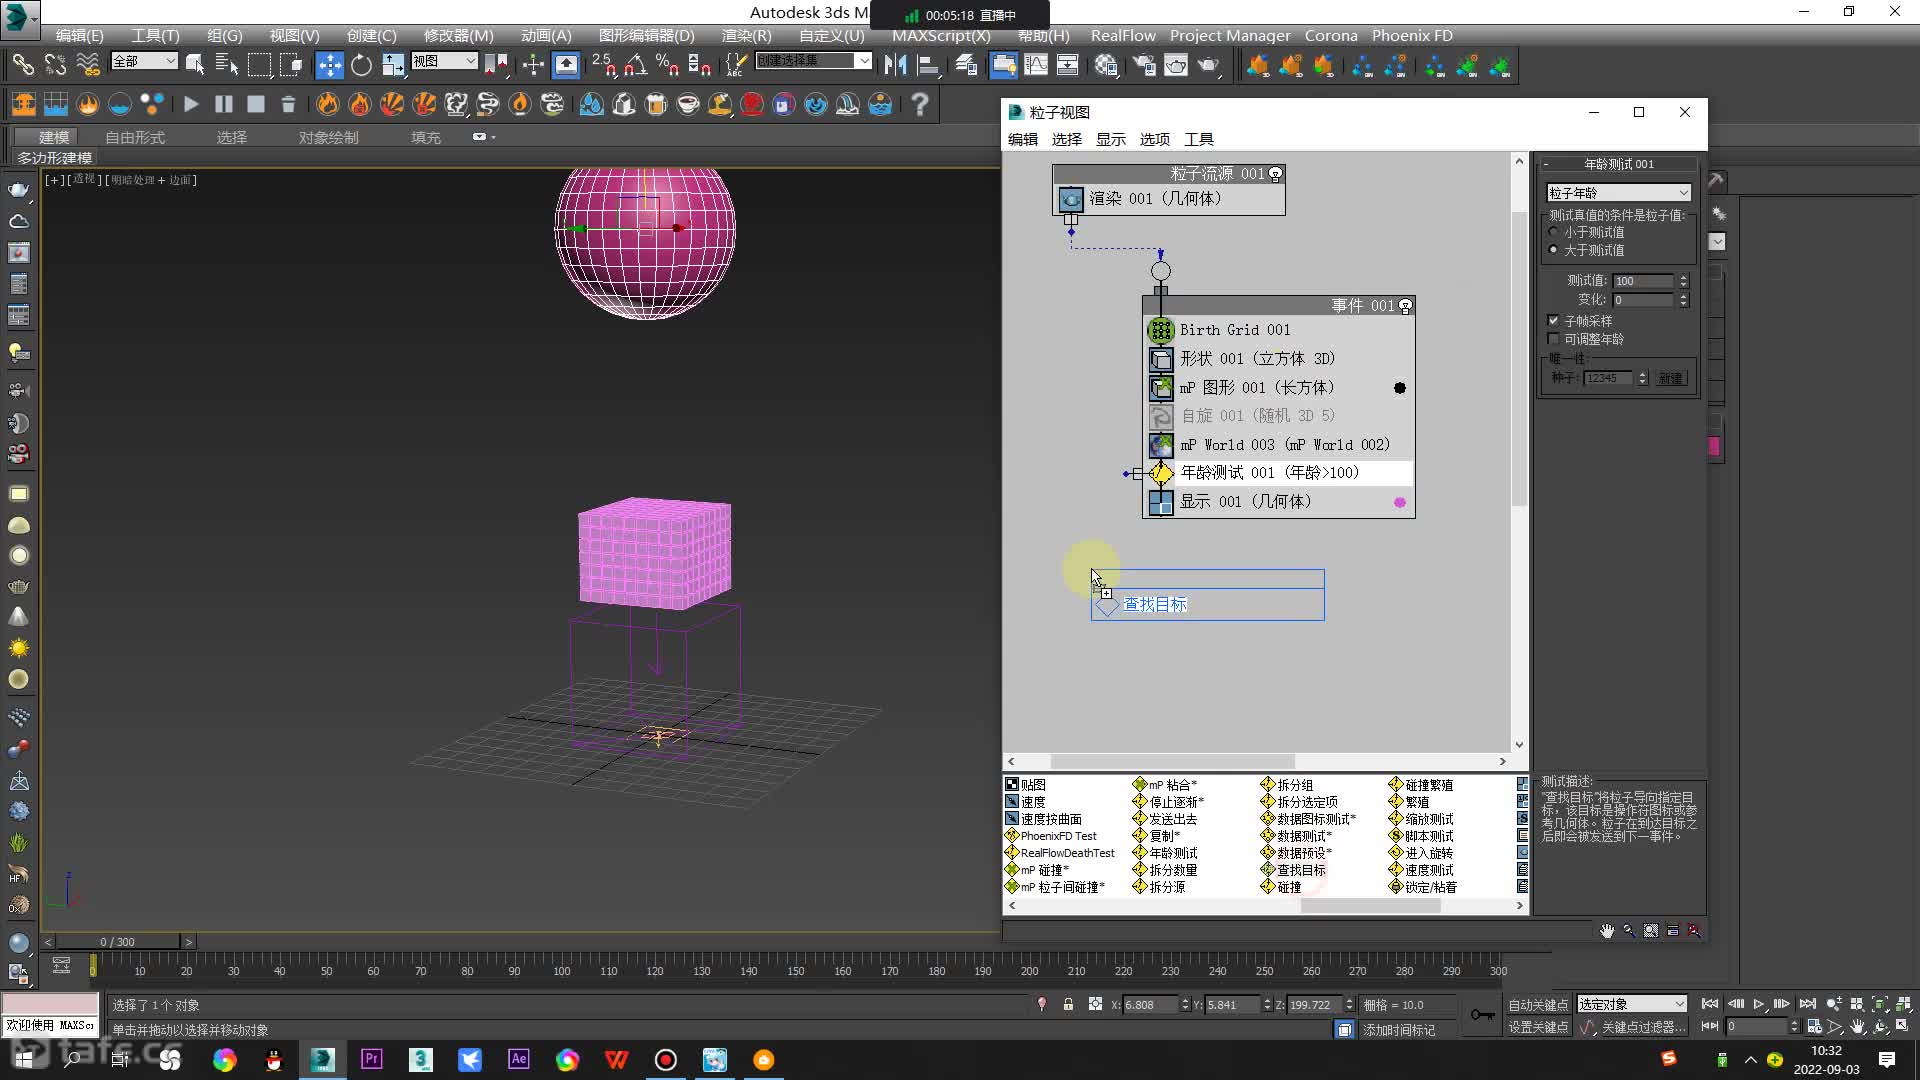
Task: Click the Mirror tool icon
Action: pos(895,65)
